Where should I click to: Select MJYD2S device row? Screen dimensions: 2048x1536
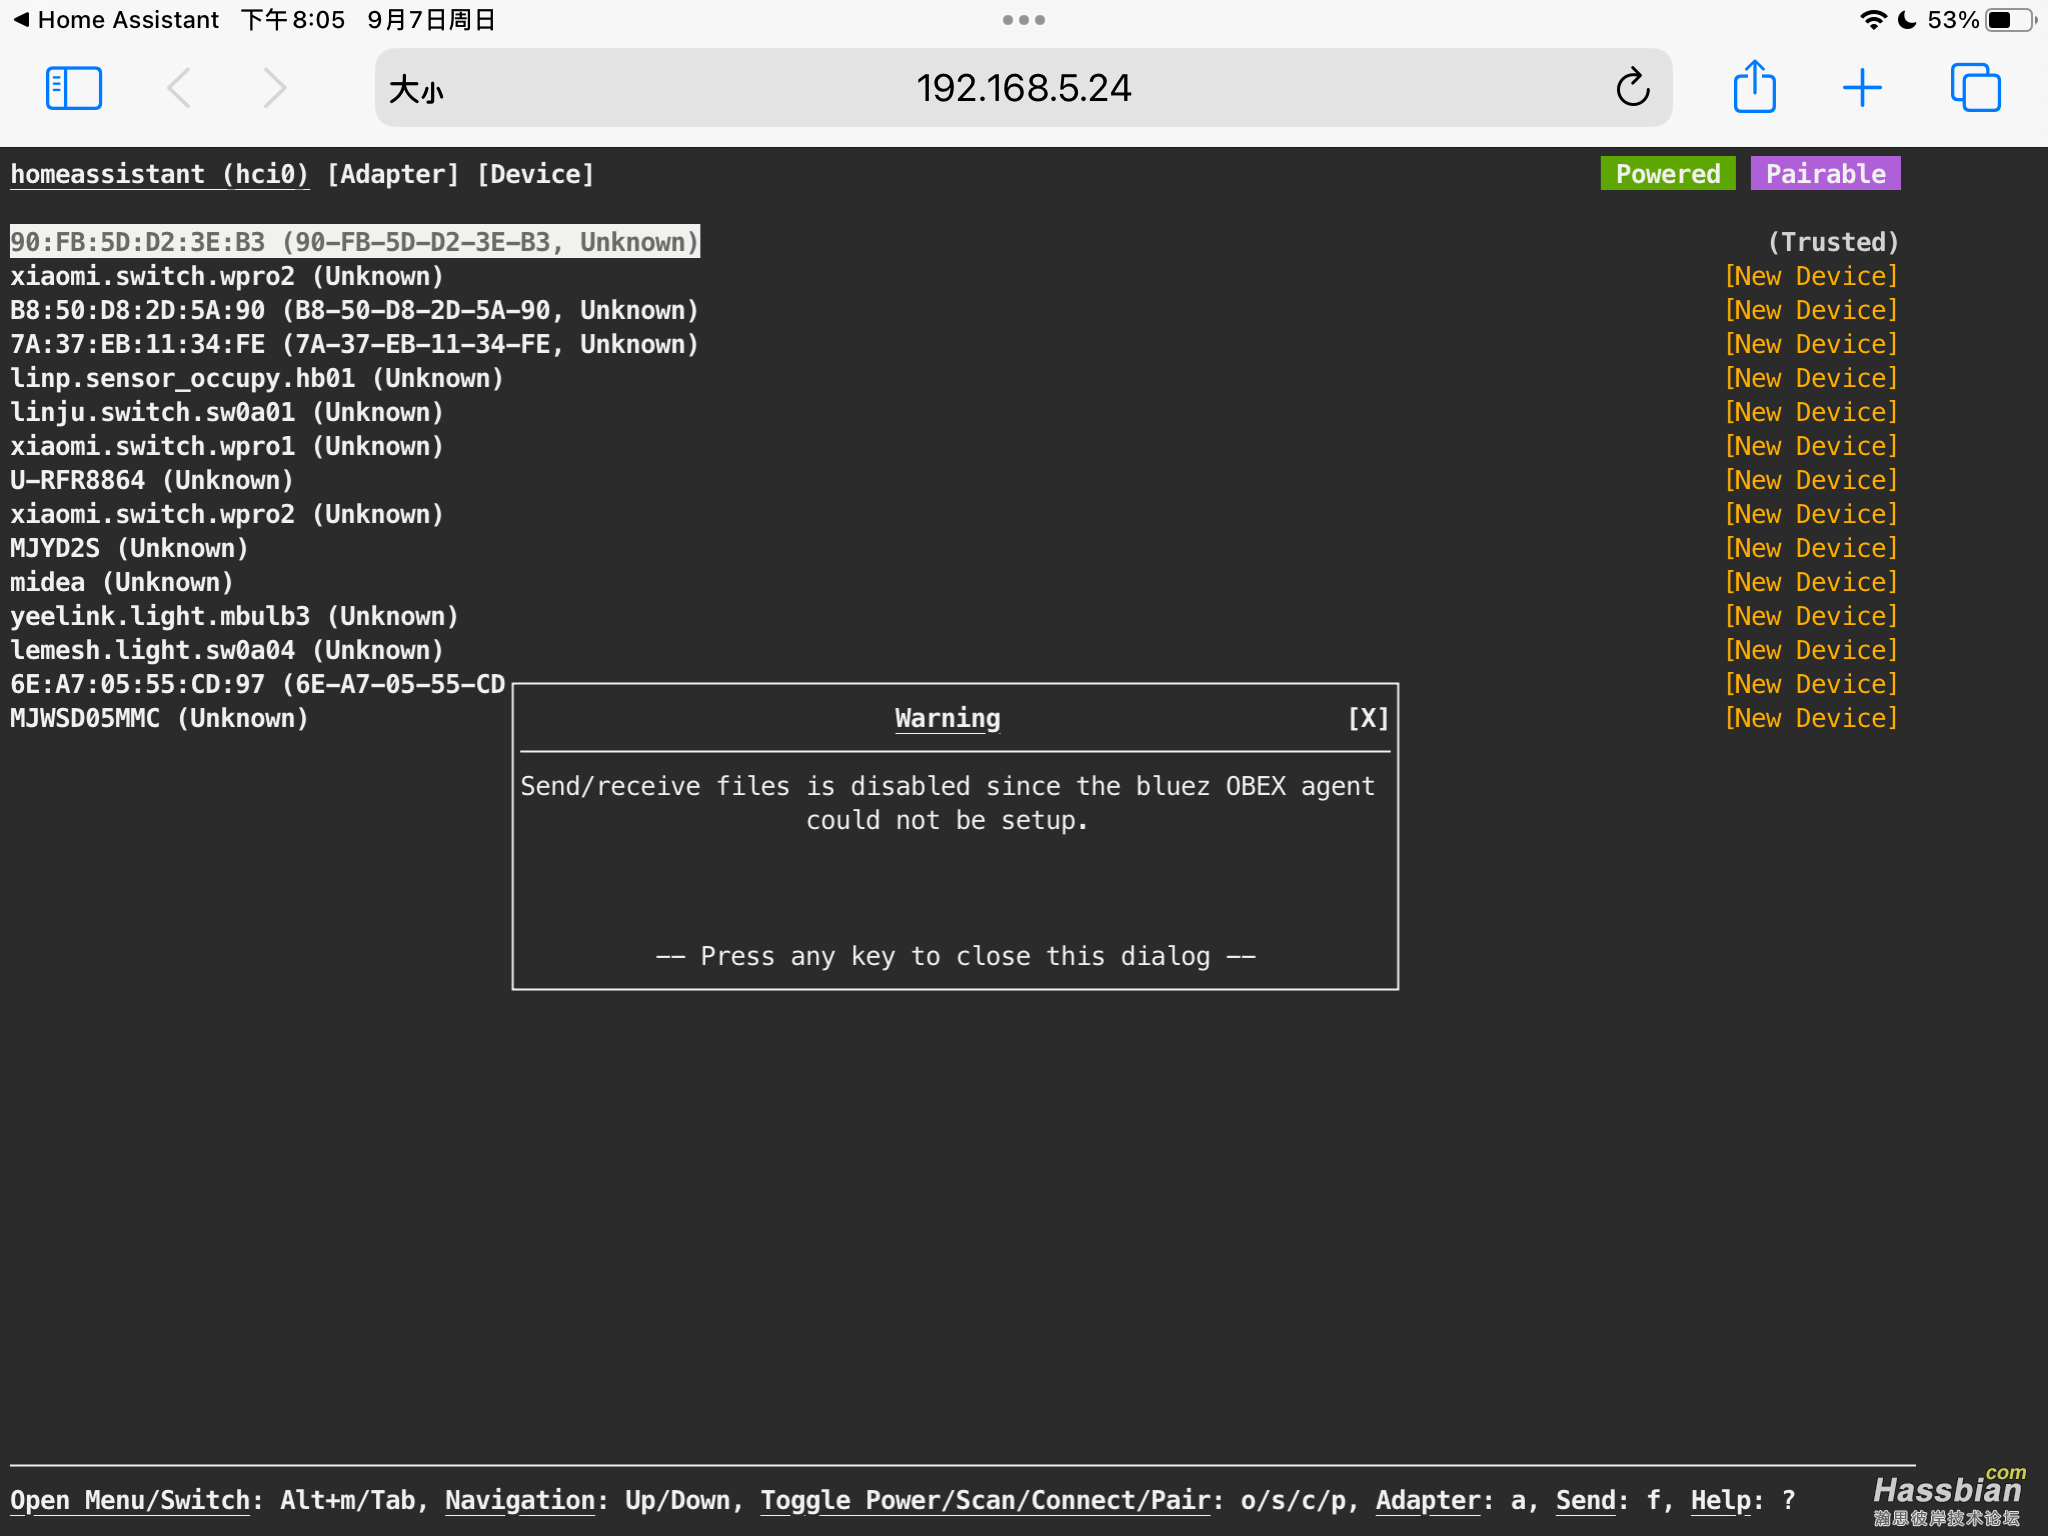coord(129,548)
